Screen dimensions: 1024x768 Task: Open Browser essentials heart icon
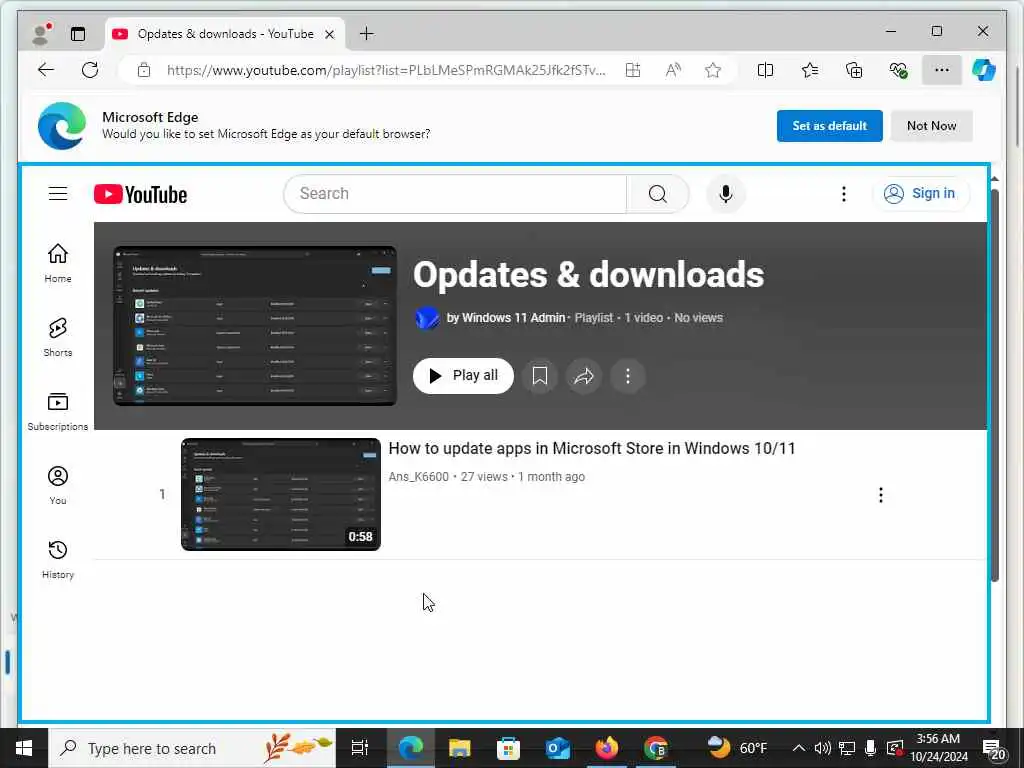899,70
